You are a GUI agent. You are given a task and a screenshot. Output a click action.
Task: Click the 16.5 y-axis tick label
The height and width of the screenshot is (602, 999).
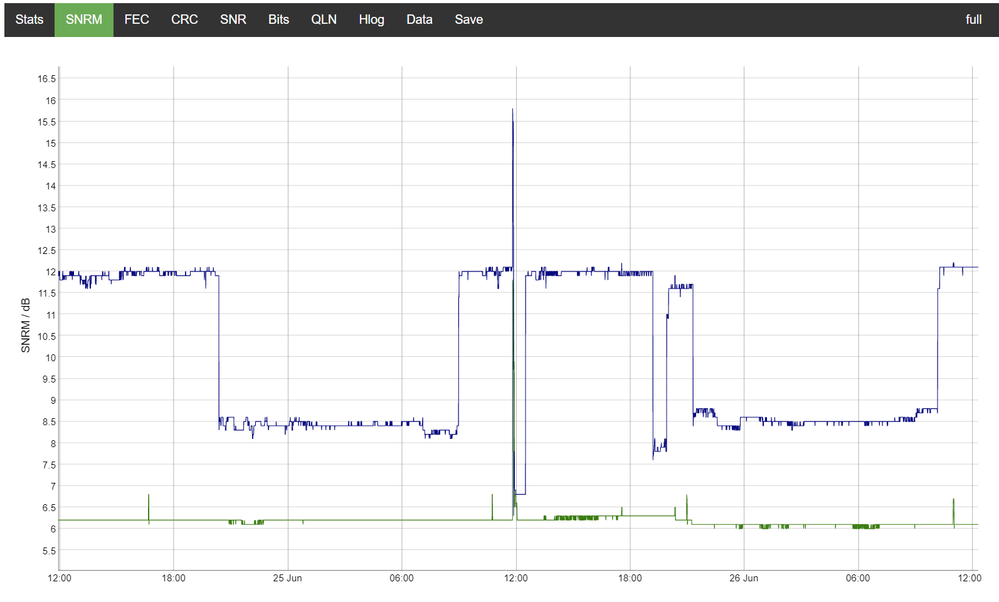(x=46, y=79)
